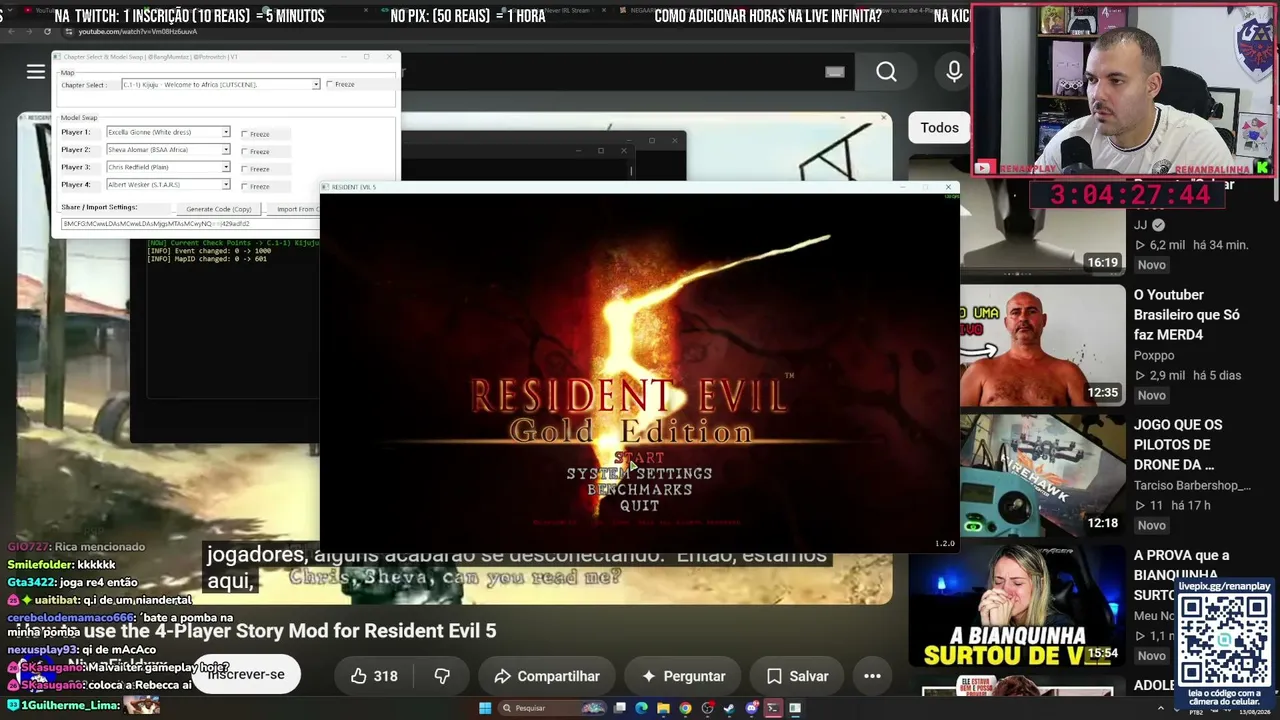Click the YouTube search magnifier icon
1280x720 pixels.
pos(886,72)
